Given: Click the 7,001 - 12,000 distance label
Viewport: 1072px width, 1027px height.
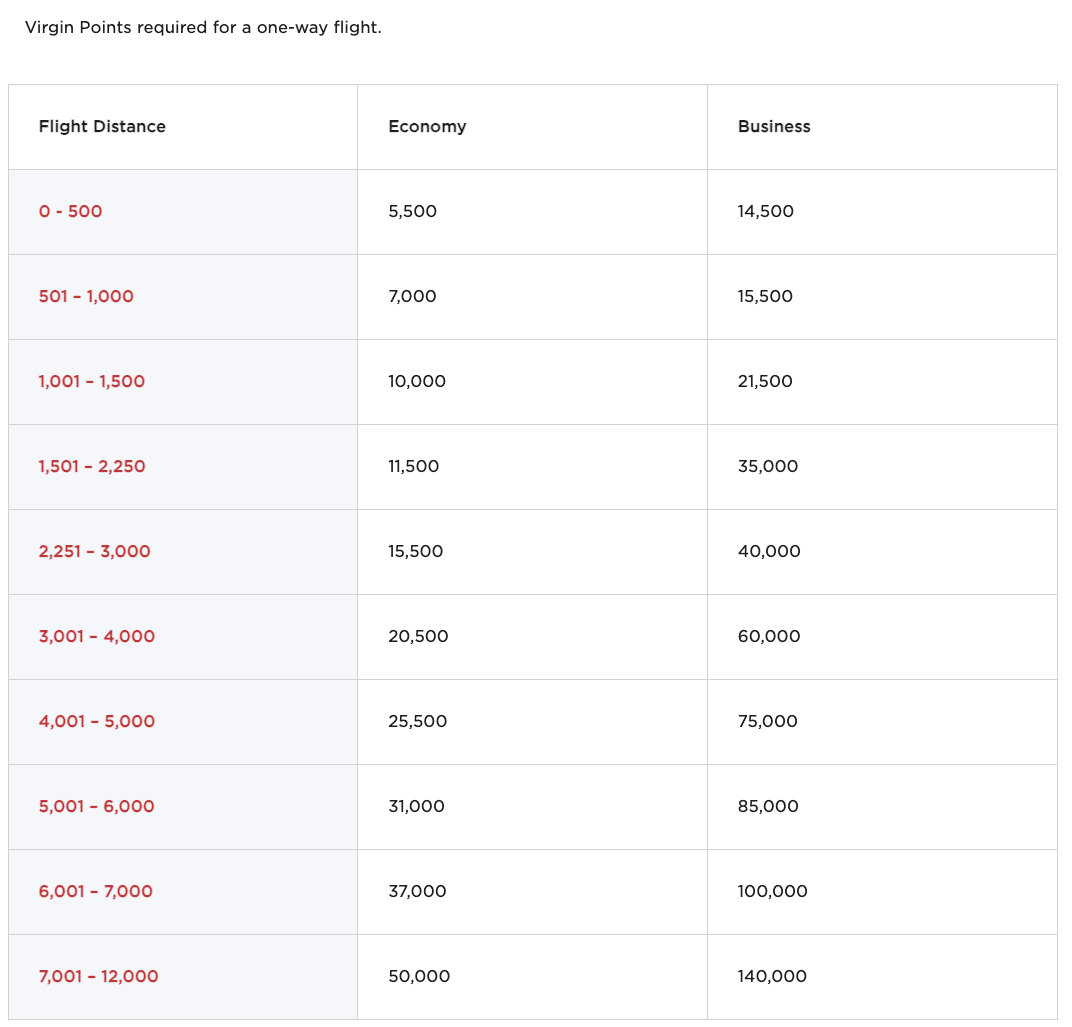Looking at the screenshot, I should pos(99,977).
